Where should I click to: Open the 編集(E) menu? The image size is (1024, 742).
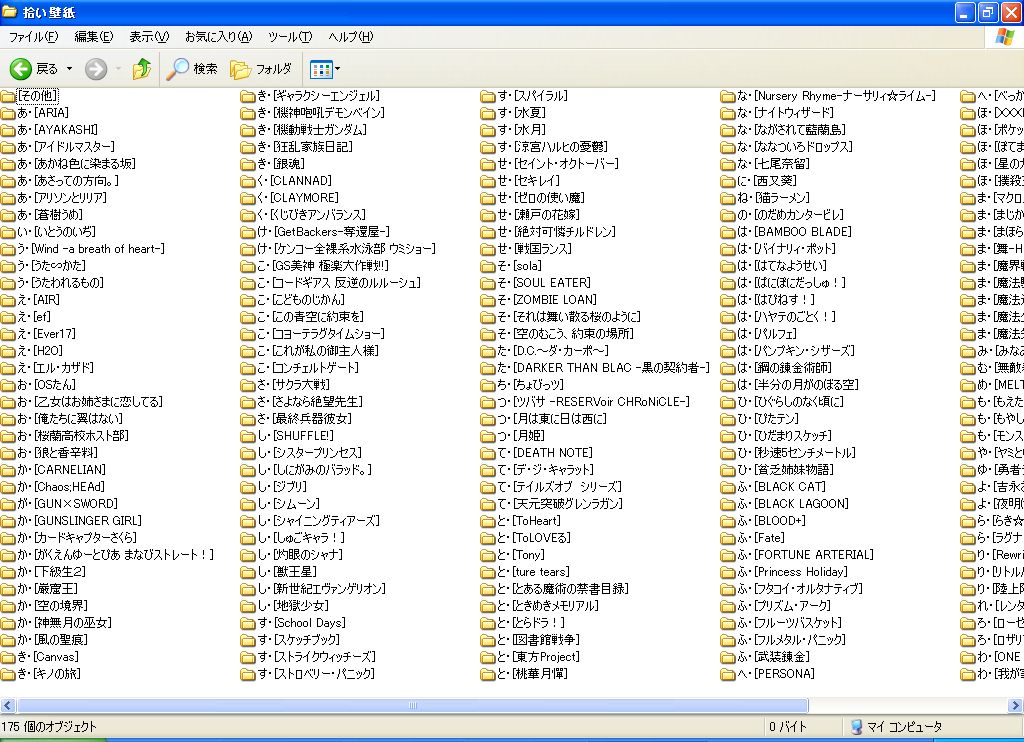[x=93, y=37]
